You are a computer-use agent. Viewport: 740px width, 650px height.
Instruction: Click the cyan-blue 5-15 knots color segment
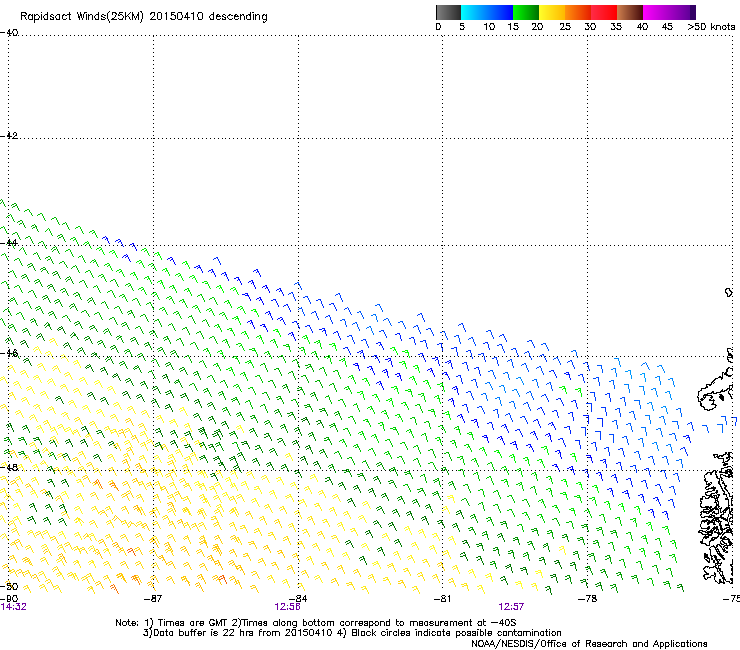click(487, 12)
